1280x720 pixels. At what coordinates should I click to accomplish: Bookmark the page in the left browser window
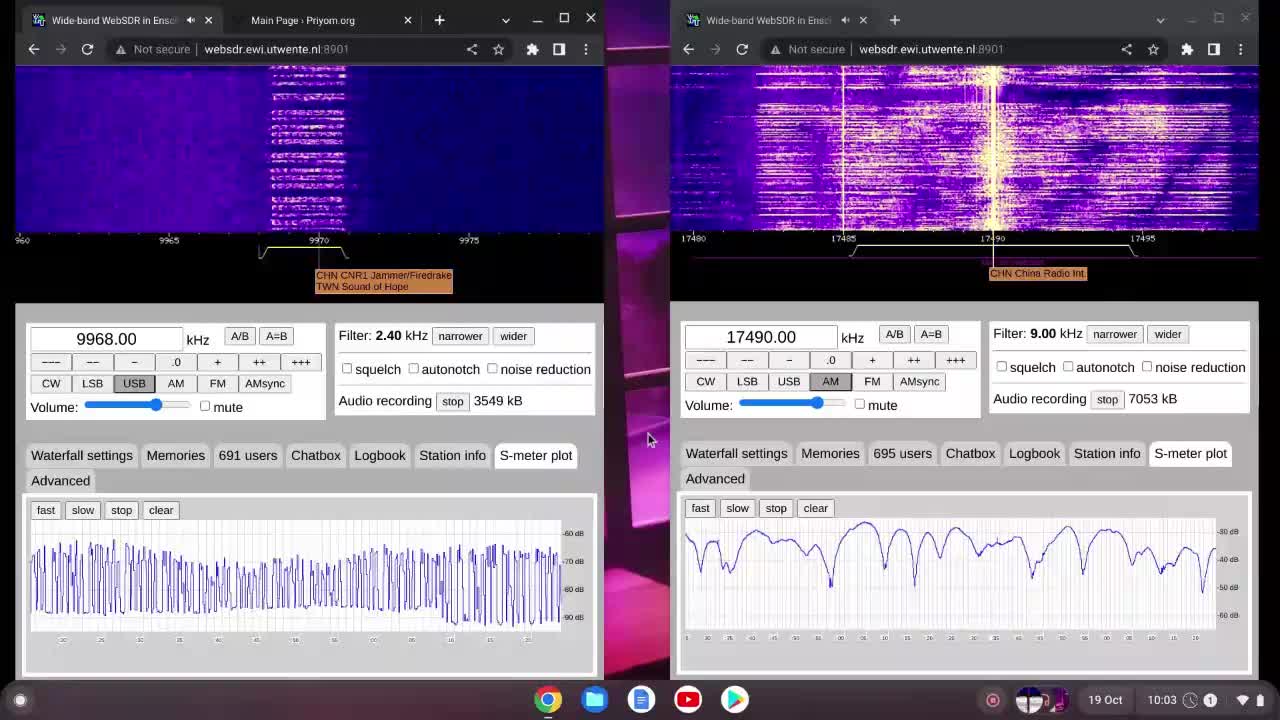[498, 49]
